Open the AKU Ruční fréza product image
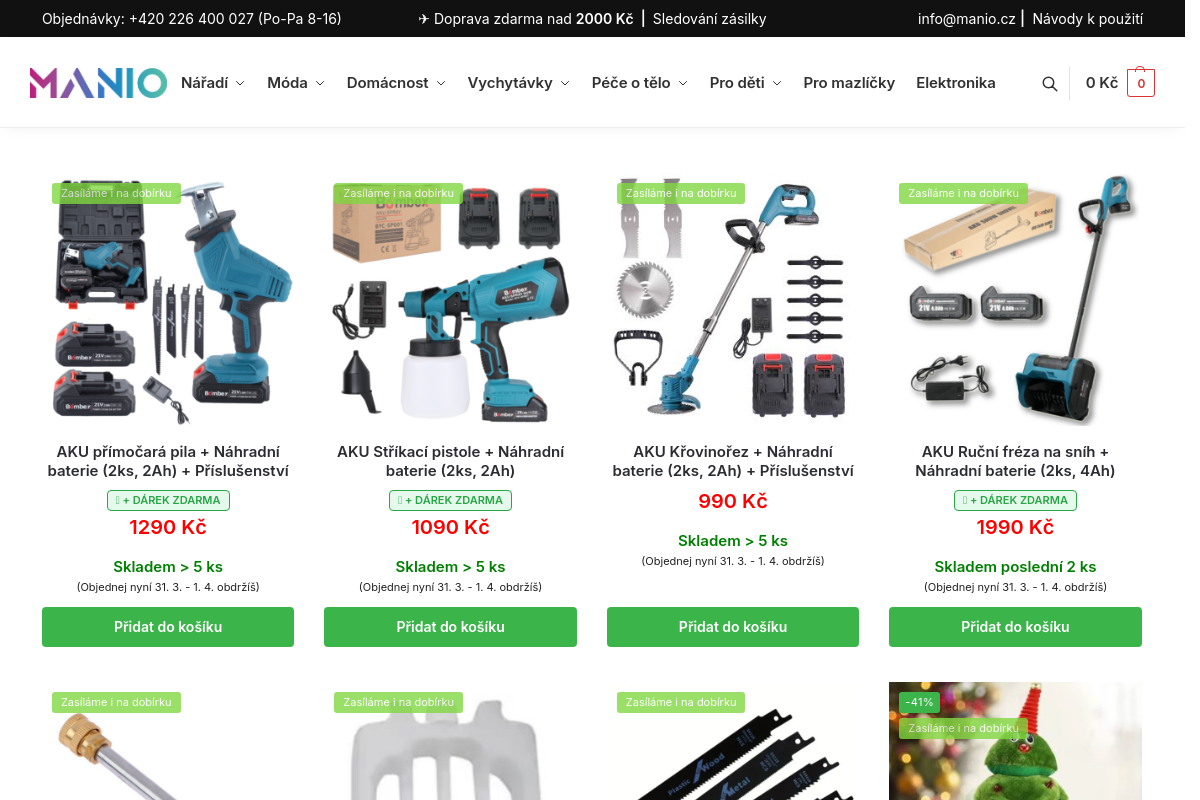Image resolution: width=1200 pixels, height=800 pixels. pyautogui.click(x=1015, y=300)
